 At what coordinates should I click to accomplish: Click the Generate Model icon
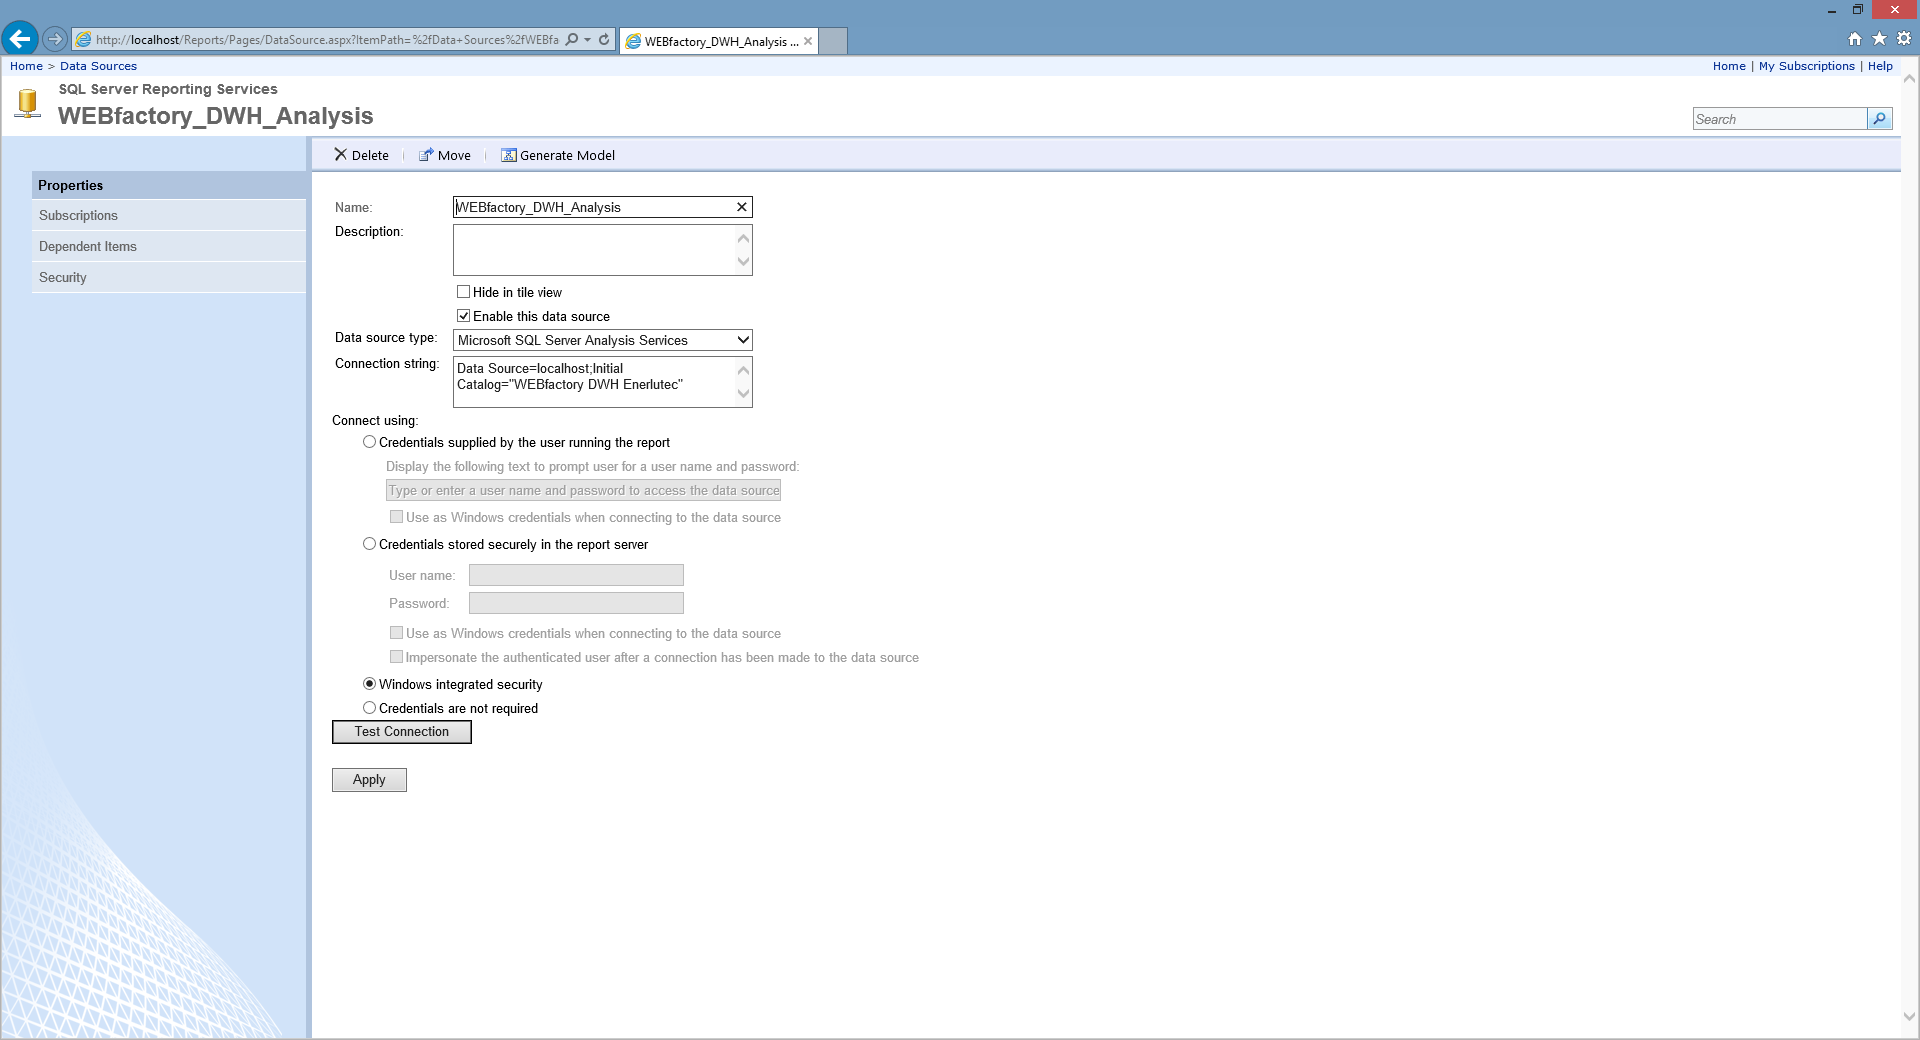coord(508,155)
